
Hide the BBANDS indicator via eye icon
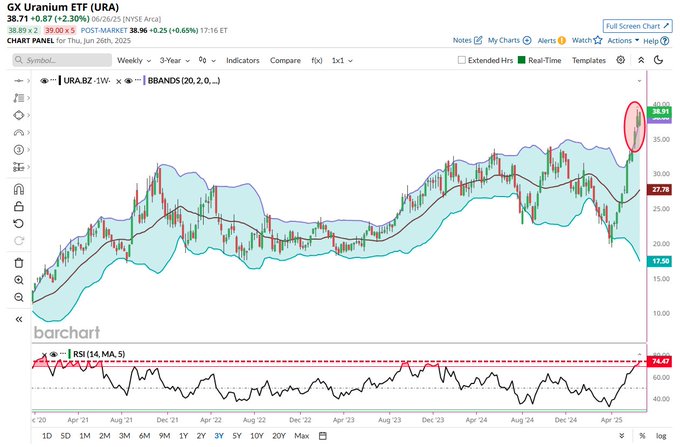coord(129,80)
